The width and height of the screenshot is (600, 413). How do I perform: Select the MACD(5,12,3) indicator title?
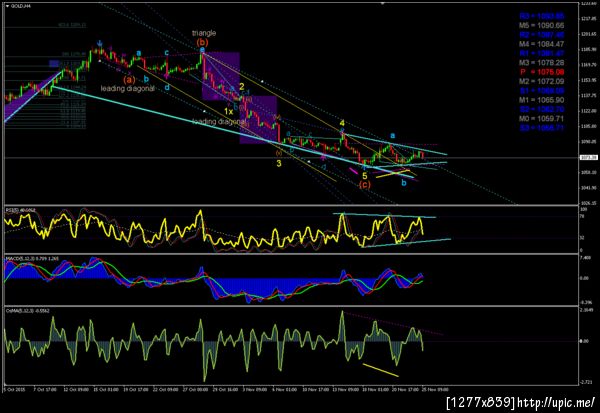click(x=32, y=259)
